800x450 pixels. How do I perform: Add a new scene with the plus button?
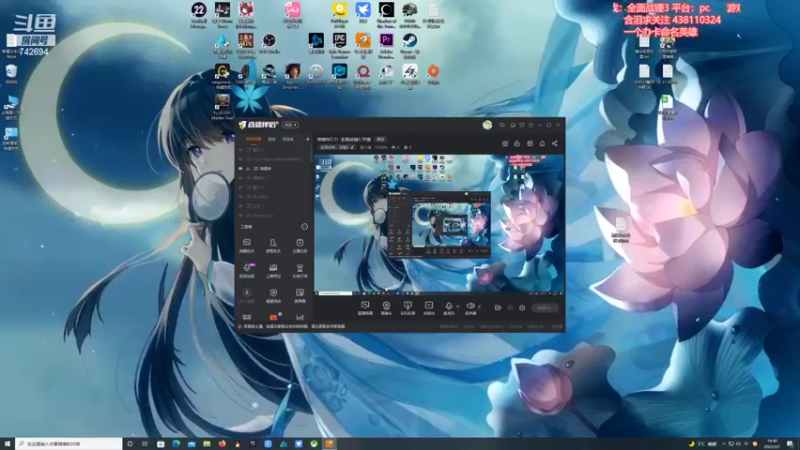pyautogui.click(x=307, y=139)
